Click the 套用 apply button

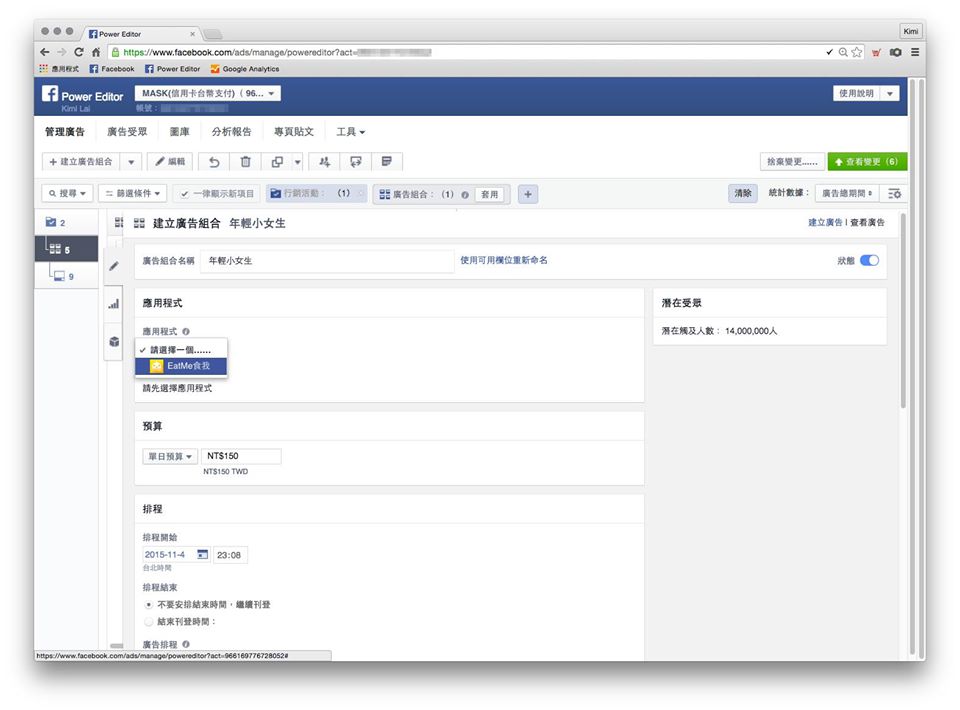[489, 195]
